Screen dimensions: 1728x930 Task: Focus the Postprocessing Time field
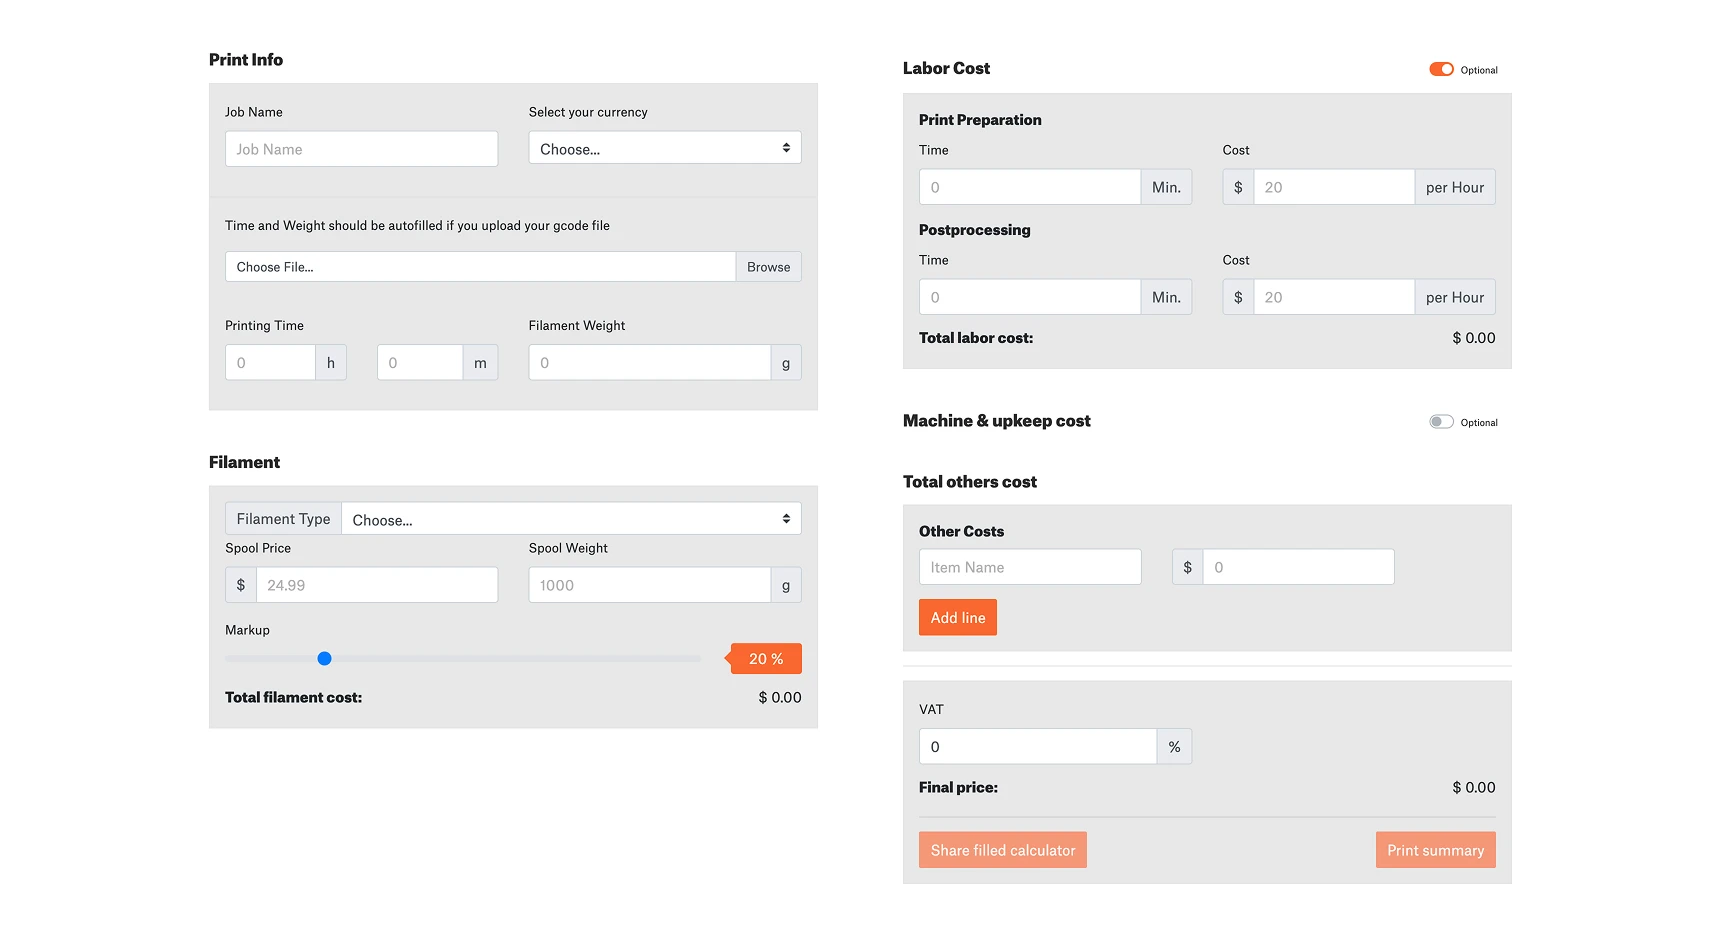point(1030,297)
